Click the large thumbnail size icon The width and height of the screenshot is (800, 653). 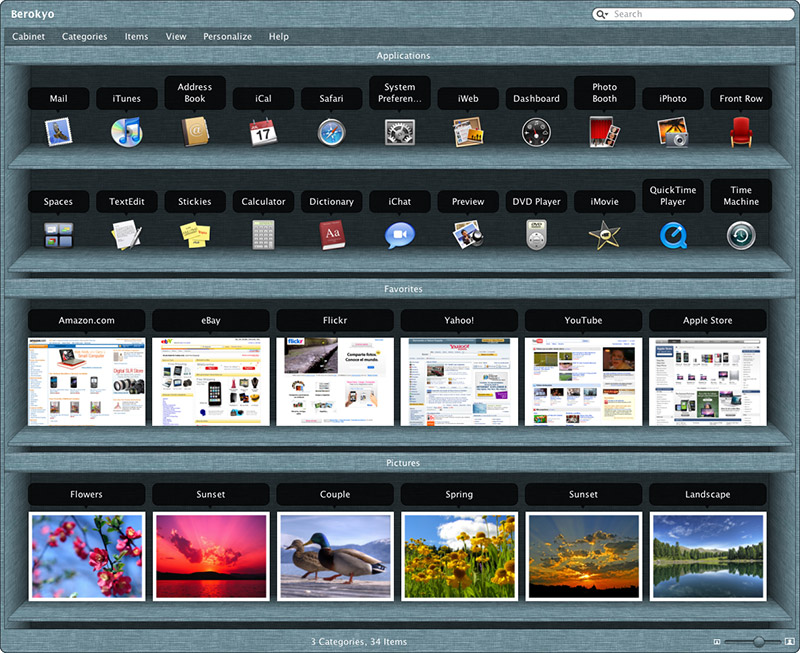[790, 641]
